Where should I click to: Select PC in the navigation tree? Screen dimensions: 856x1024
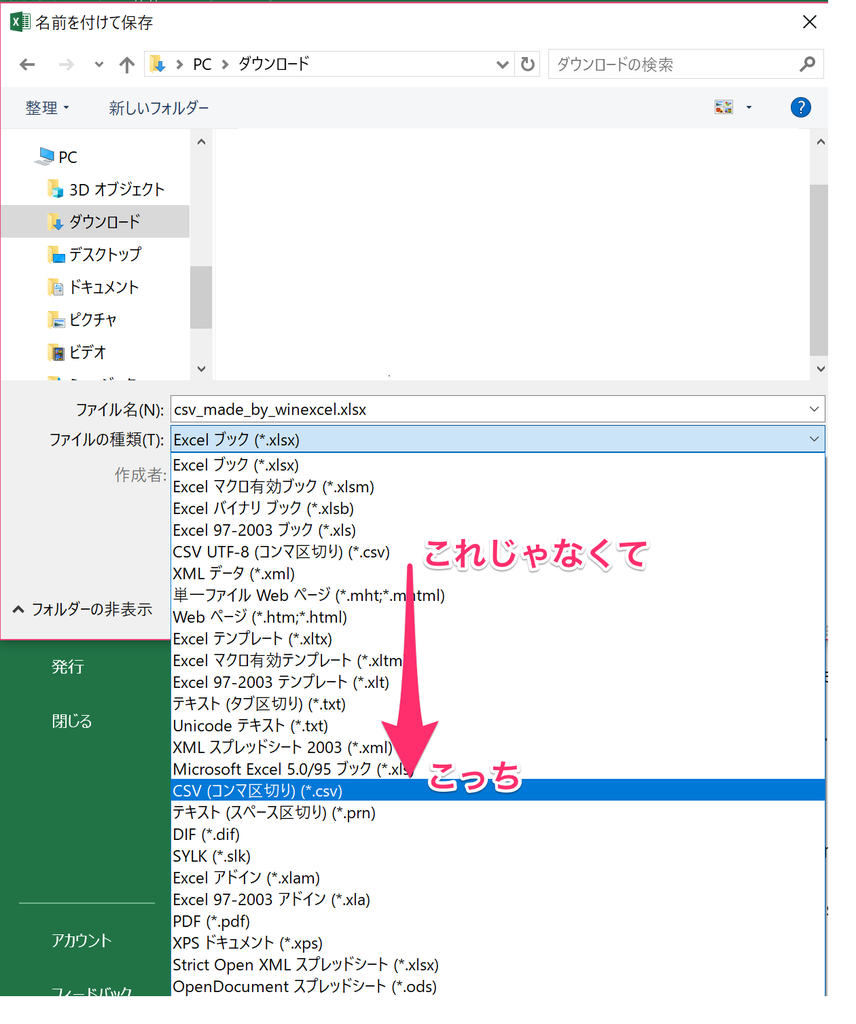click(67, 157)
